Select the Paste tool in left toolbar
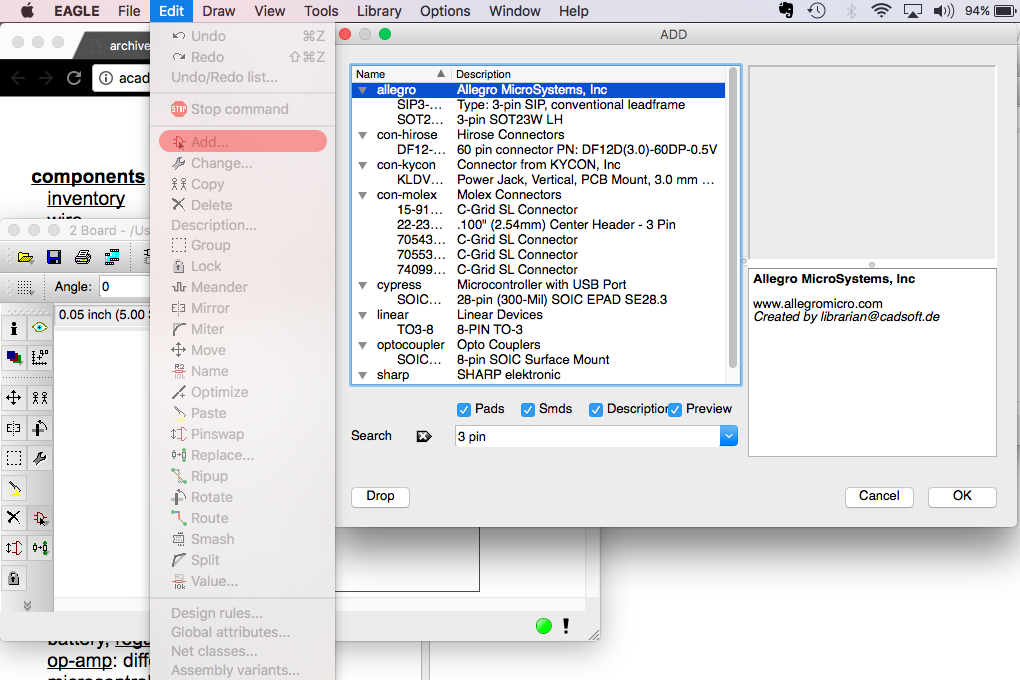Viewport: 1020px width, 680px height. (14, 488)
